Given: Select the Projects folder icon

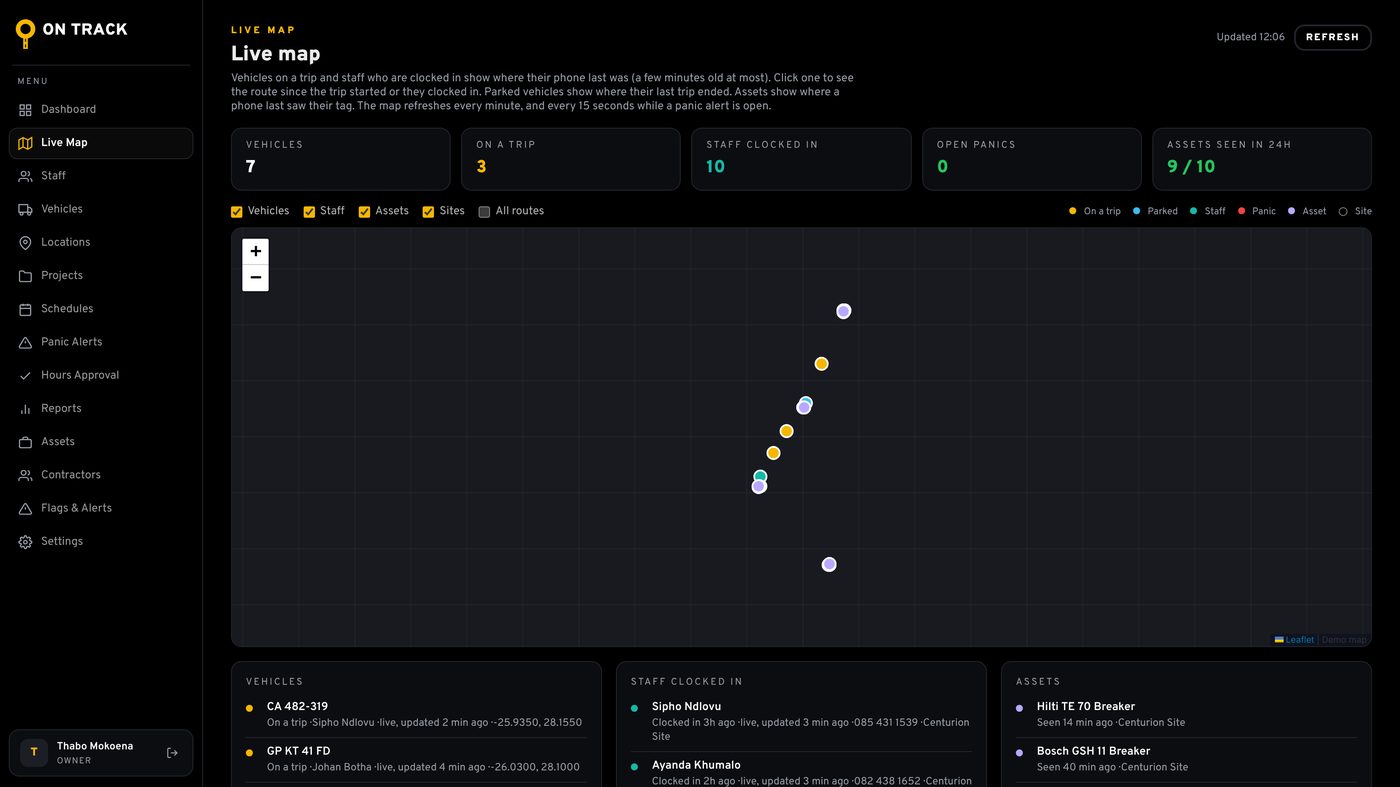Looking at the screenshot, I should [x=25, y=276].
